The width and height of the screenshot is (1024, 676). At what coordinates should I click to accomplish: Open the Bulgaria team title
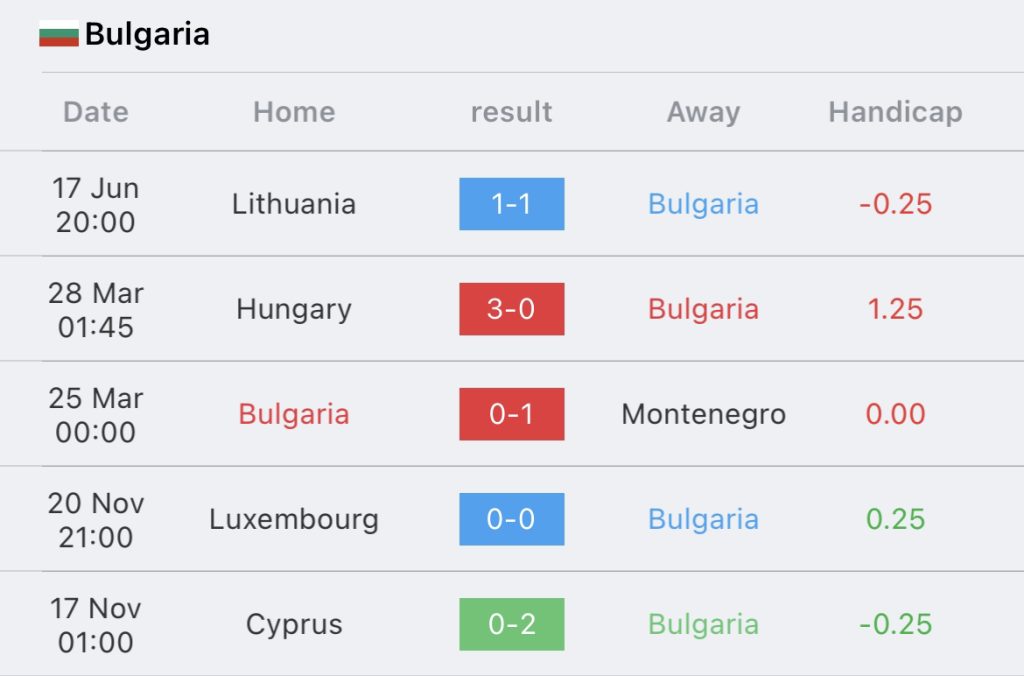(x=147, y=34)
